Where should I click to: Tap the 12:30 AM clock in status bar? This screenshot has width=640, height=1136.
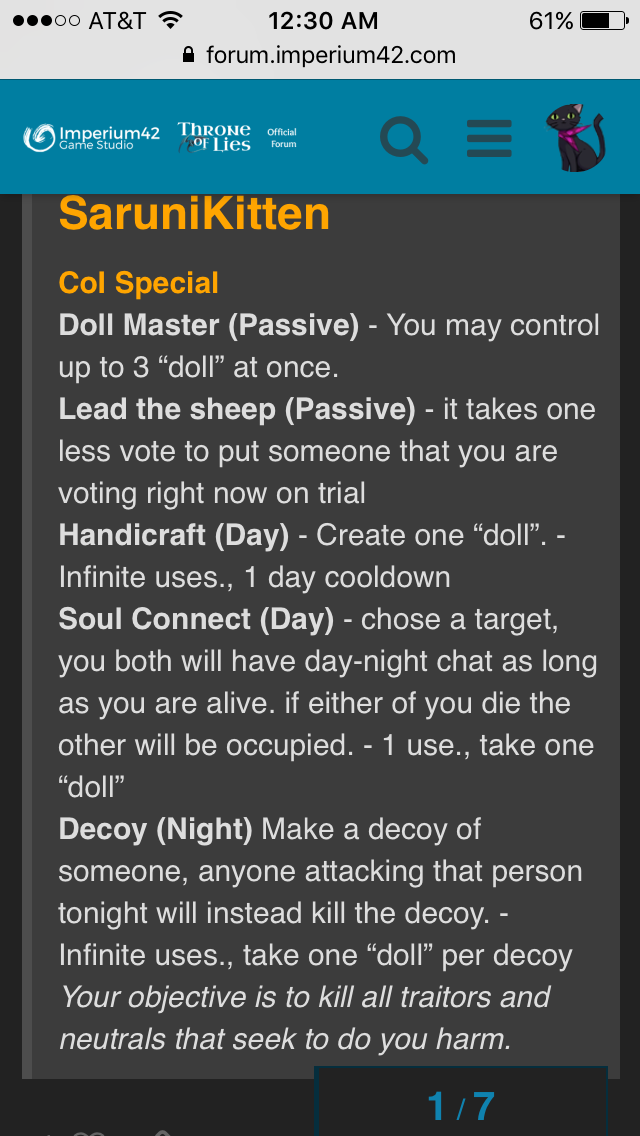click(x=323, y=21)
